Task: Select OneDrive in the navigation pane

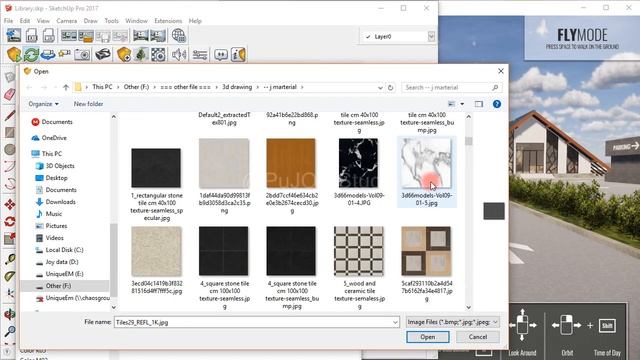Action: pyautogui.click(x=54, y=138)
